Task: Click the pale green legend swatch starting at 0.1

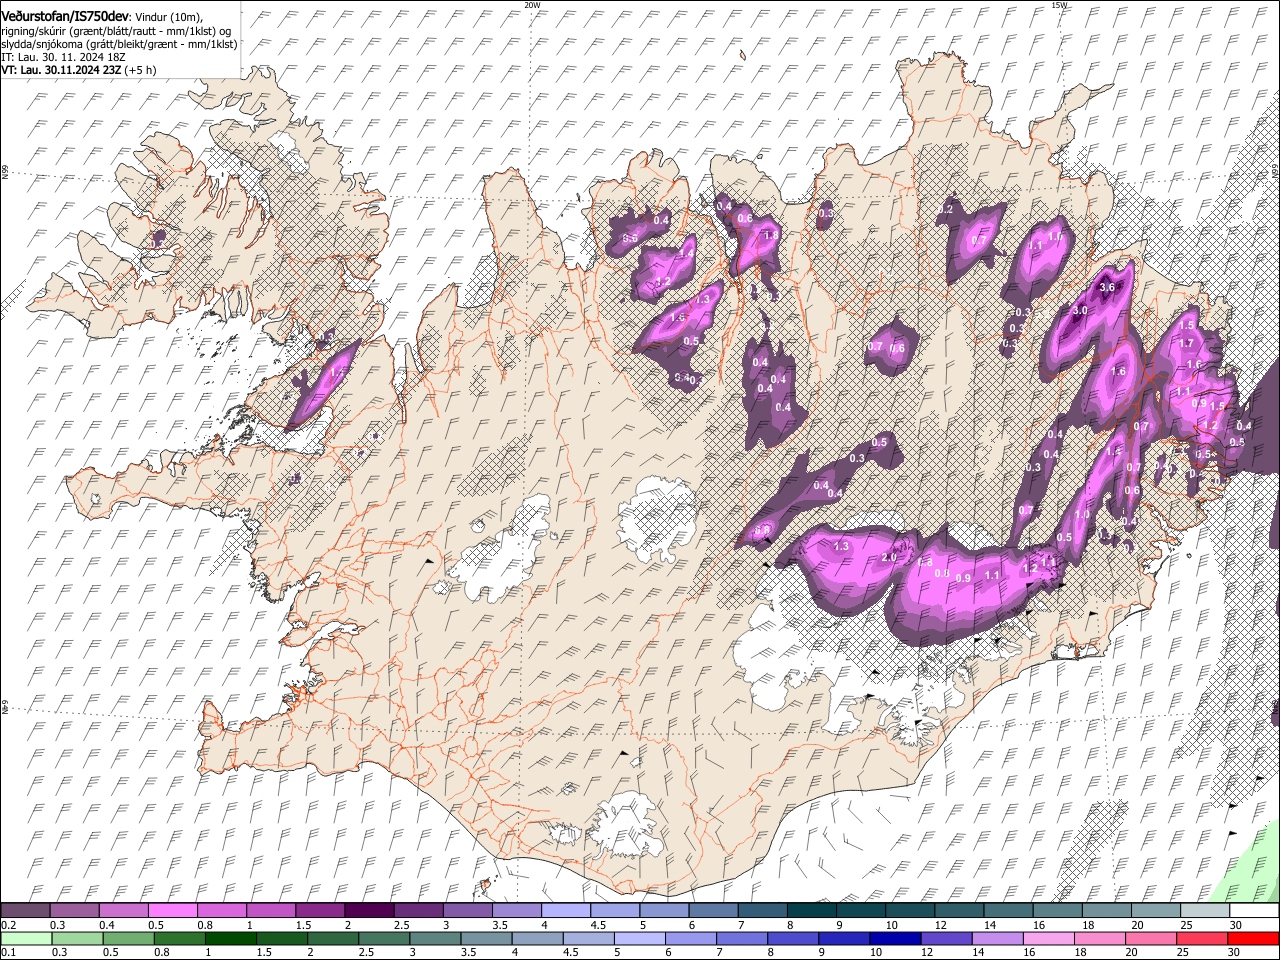Action: pyautogui.click(x=26, y=939)
